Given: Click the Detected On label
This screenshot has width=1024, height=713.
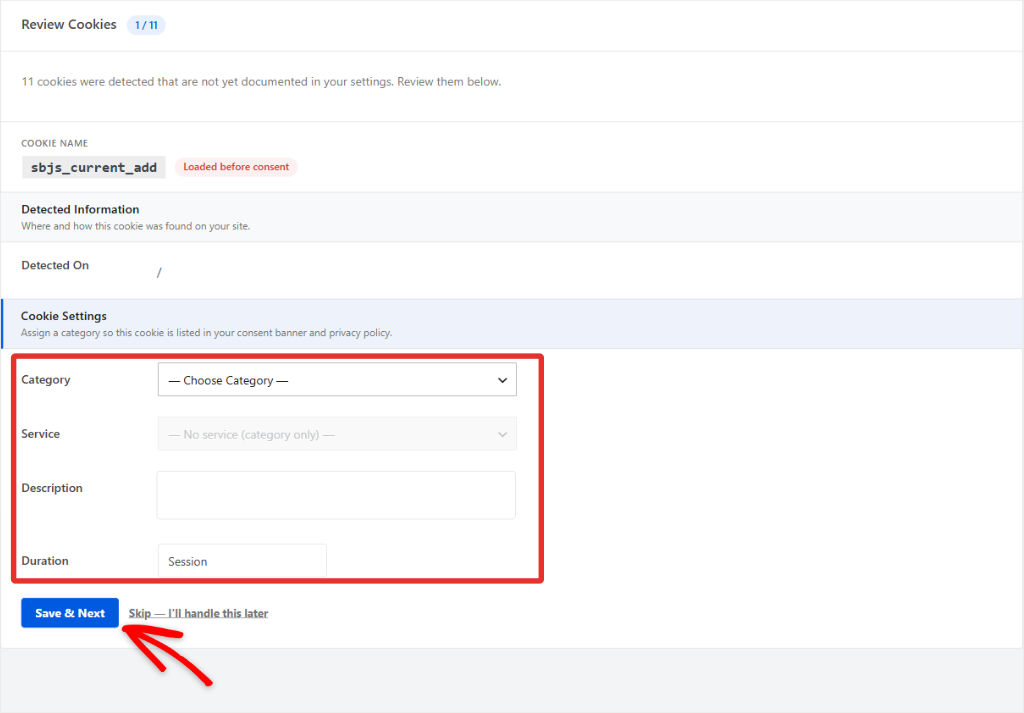Looking at the screenshot, I should click(55, 265).
